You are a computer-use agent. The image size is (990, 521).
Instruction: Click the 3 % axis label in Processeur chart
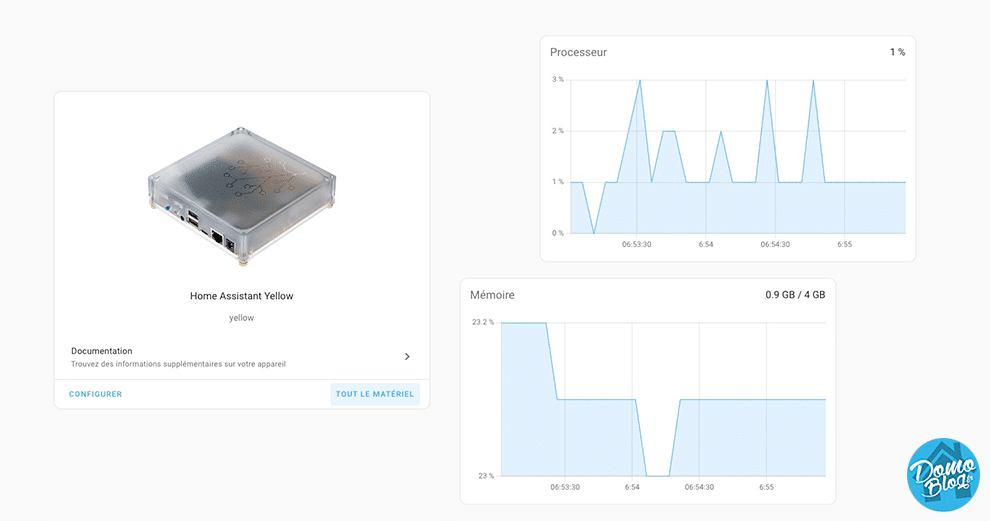tap(558, 80)
